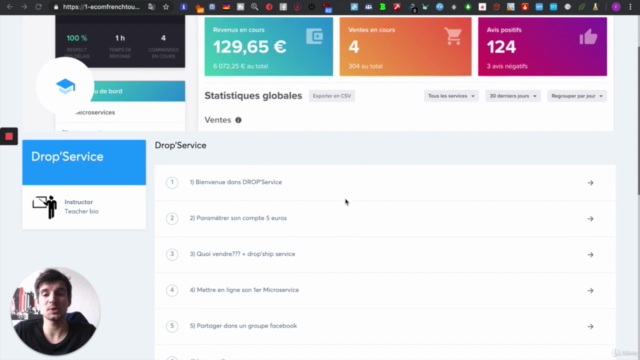
Task: Click the instructor figure icon
Action: (45, 207)
